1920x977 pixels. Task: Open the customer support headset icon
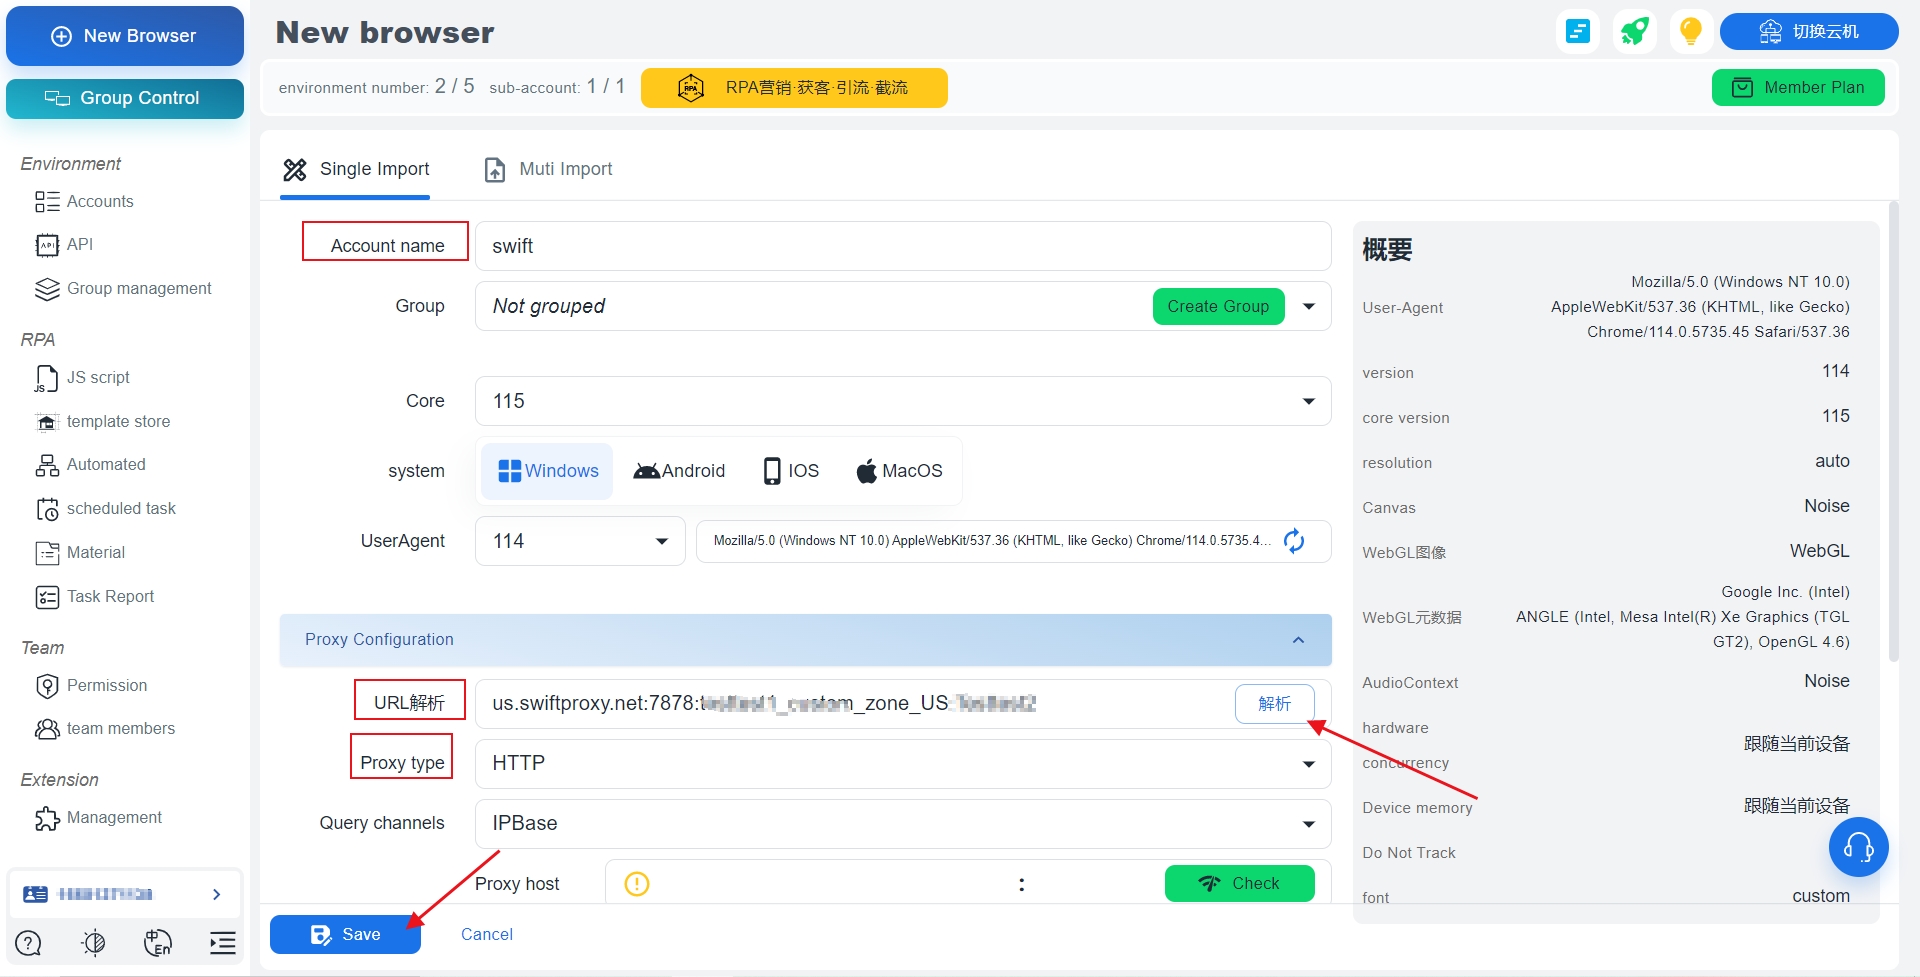[x=1858, y=848]
